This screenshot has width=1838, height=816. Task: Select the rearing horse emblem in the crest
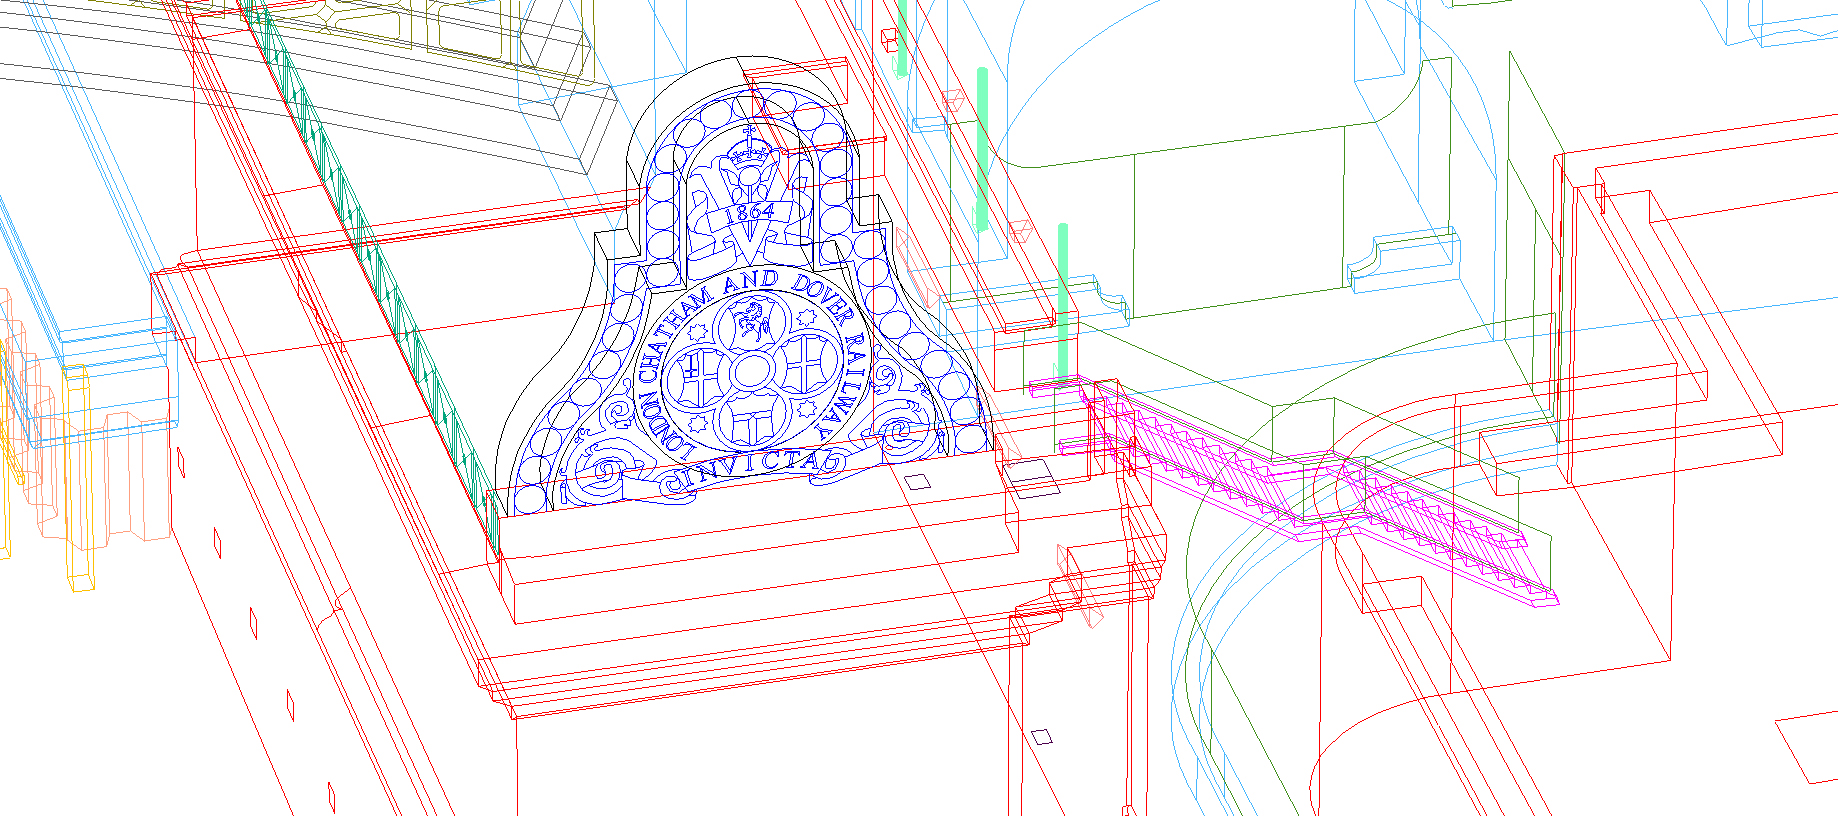point(750,322)
